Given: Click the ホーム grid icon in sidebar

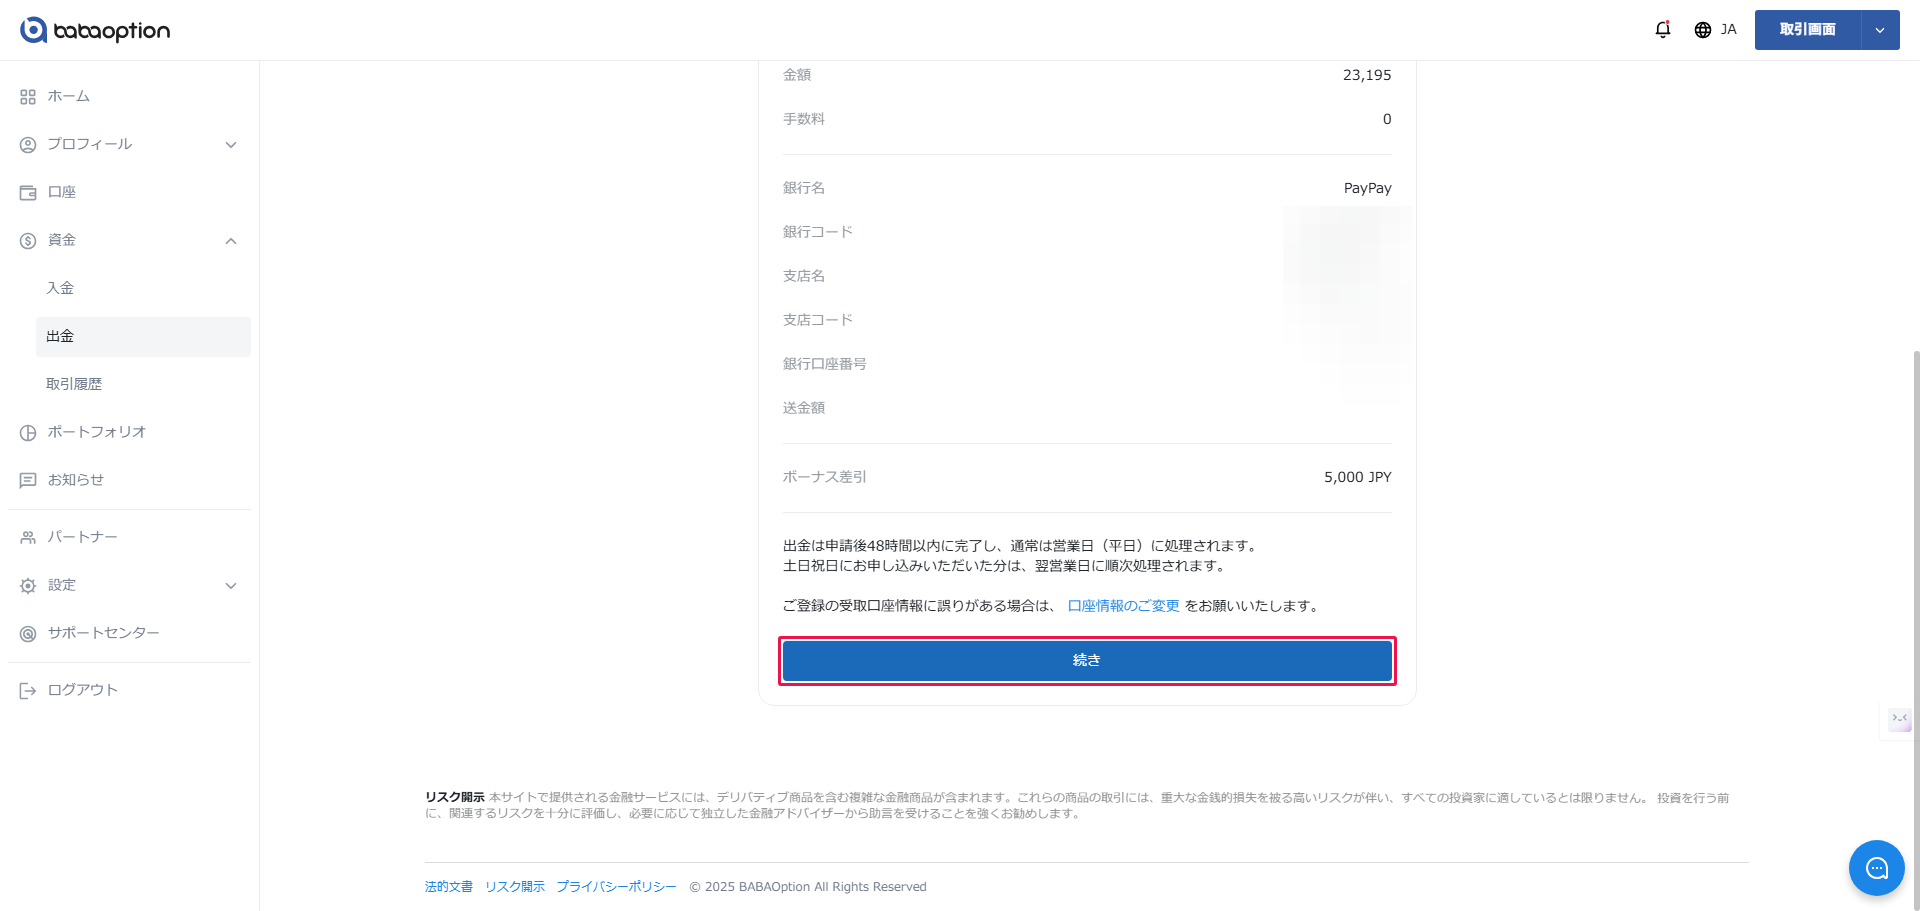Looking at the screenshot, I should (28, 97).
